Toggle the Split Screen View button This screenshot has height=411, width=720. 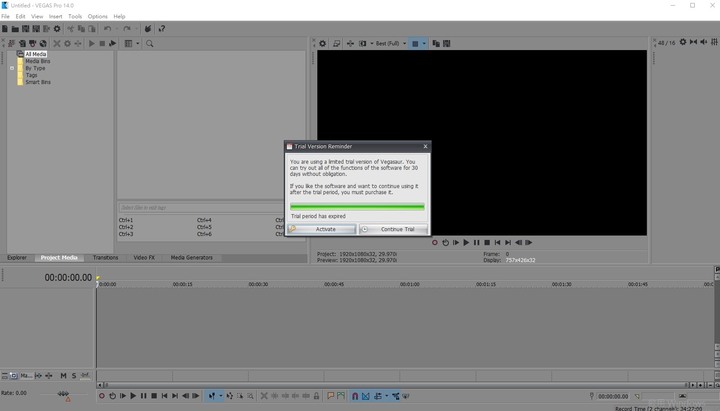(x=363, y=43)
